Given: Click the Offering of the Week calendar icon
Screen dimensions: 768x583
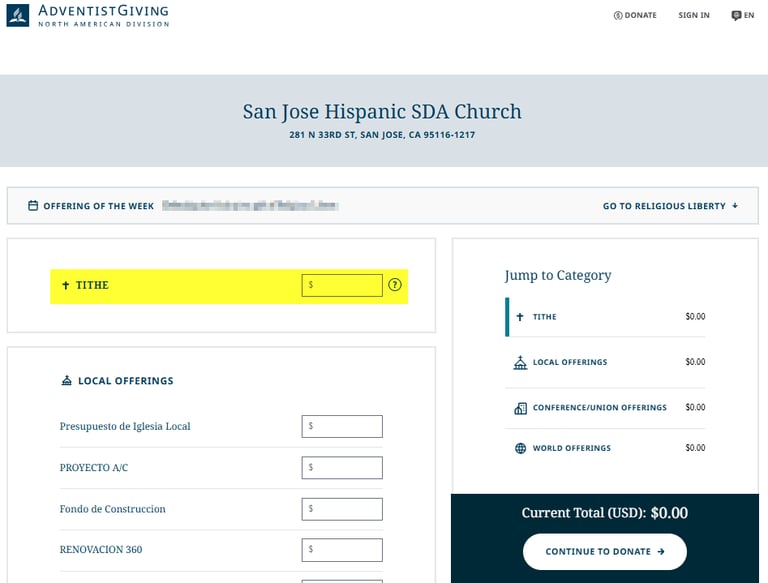Looking at the screenshot, I should coord(33,205).
